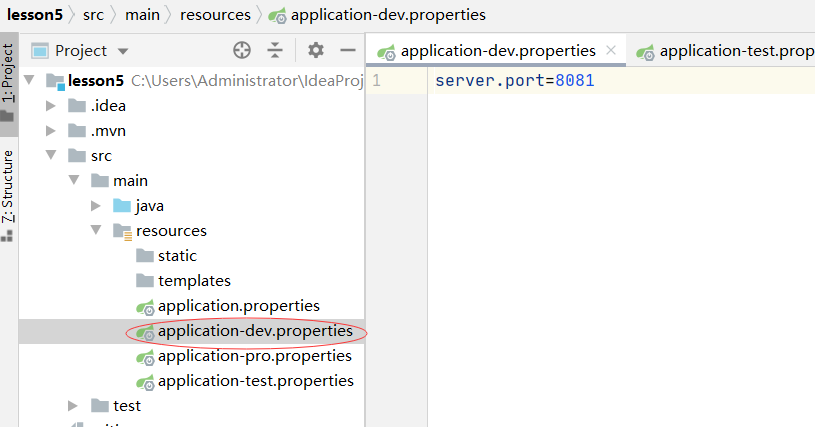Select application-pro.properties Spring config file icon
The image size is (815, 427).
(x=146, y=358)
